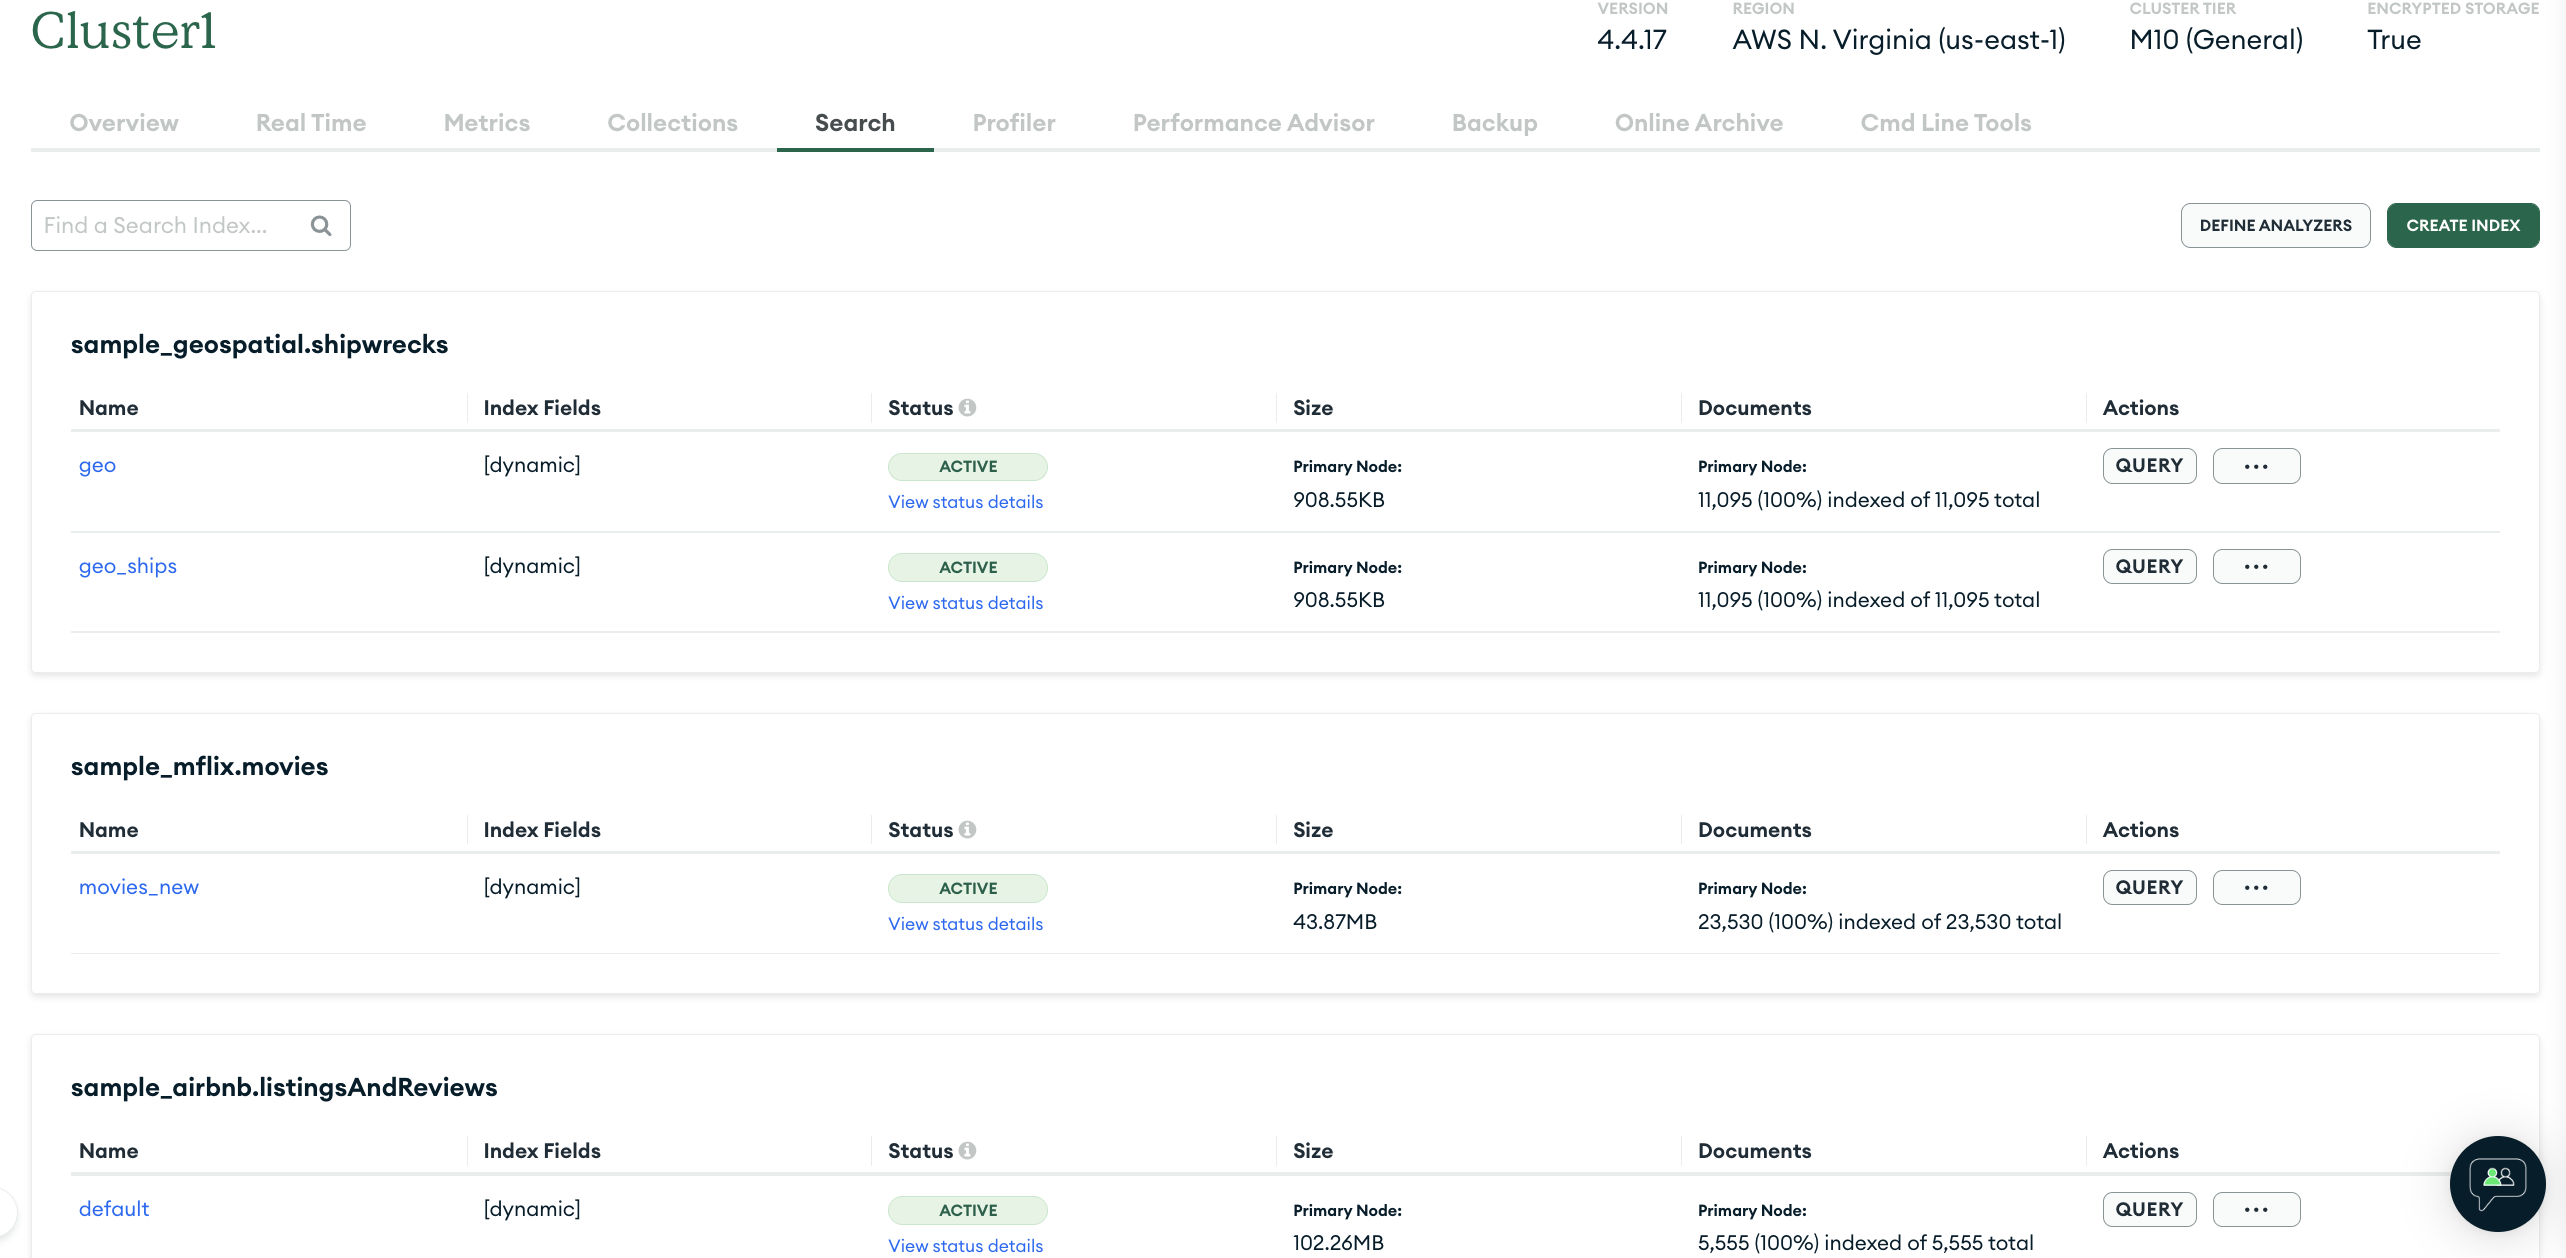2566x1258 pixels.
Task: Open more actions menu for geo index
Action: point(2255,466)
